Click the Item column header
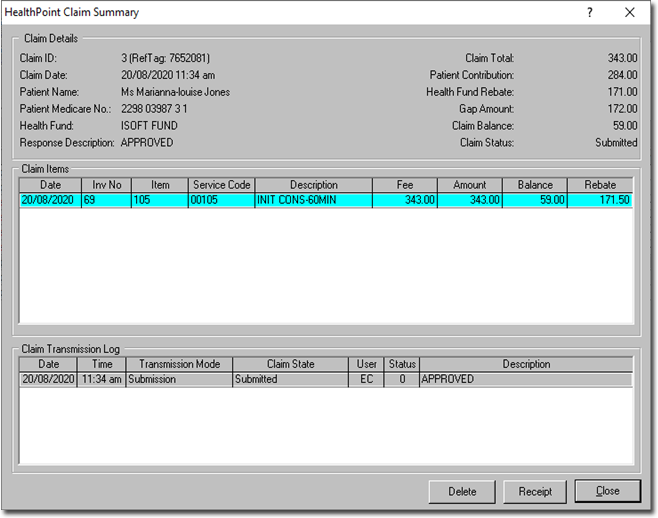The height and width of the screenshot is (518, 658). (160, 185)
